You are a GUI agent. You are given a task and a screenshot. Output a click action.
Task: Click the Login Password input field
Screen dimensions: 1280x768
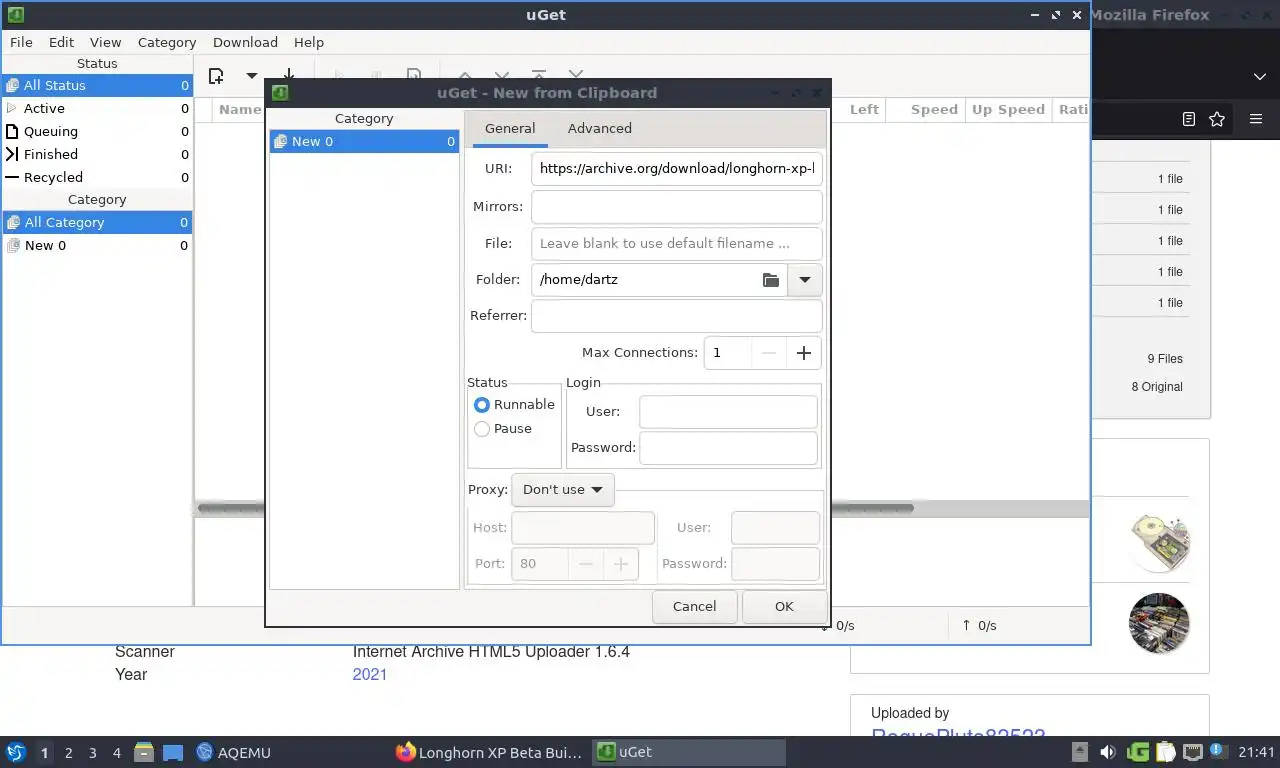pos(728,448)
